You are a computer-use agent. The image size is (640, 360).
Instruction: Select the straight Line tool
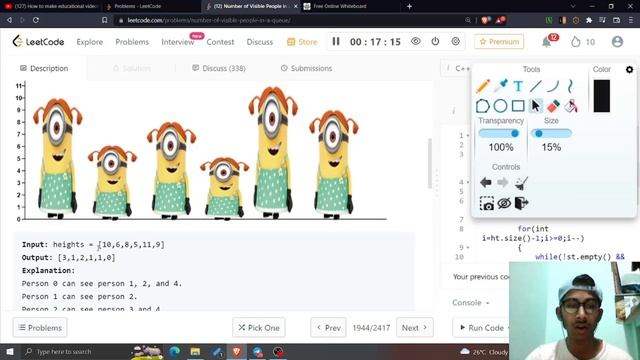pos(536,86)
